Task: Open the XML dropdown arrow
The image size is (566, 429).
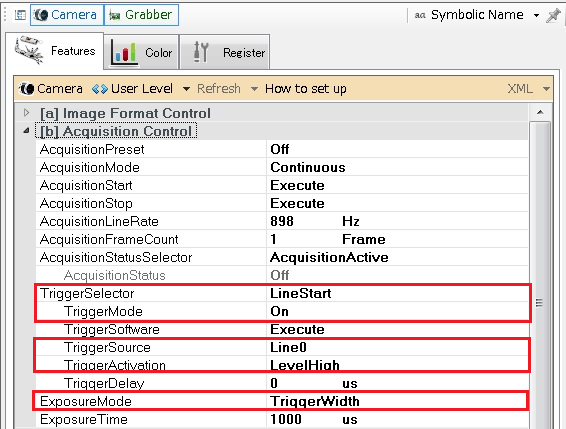Action: [546, 89]
